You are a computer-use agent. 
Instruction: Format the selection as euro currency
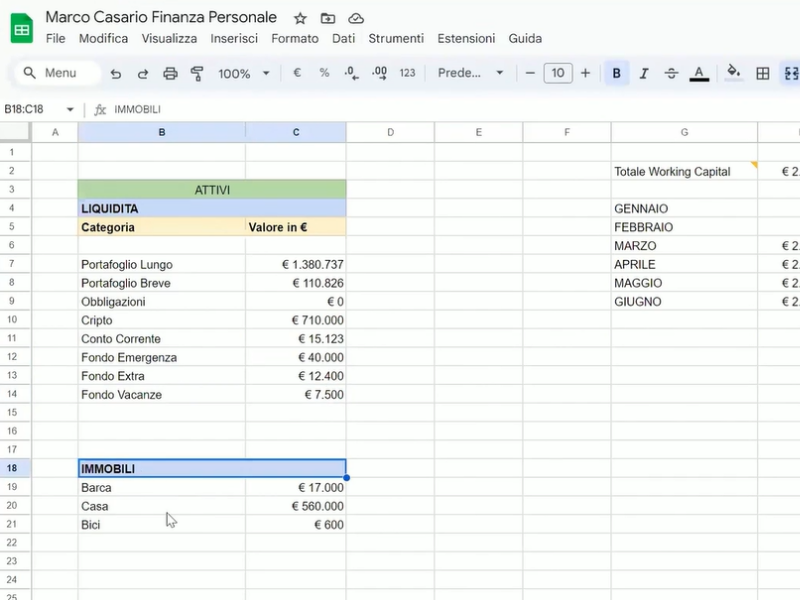tap(297, 73)
